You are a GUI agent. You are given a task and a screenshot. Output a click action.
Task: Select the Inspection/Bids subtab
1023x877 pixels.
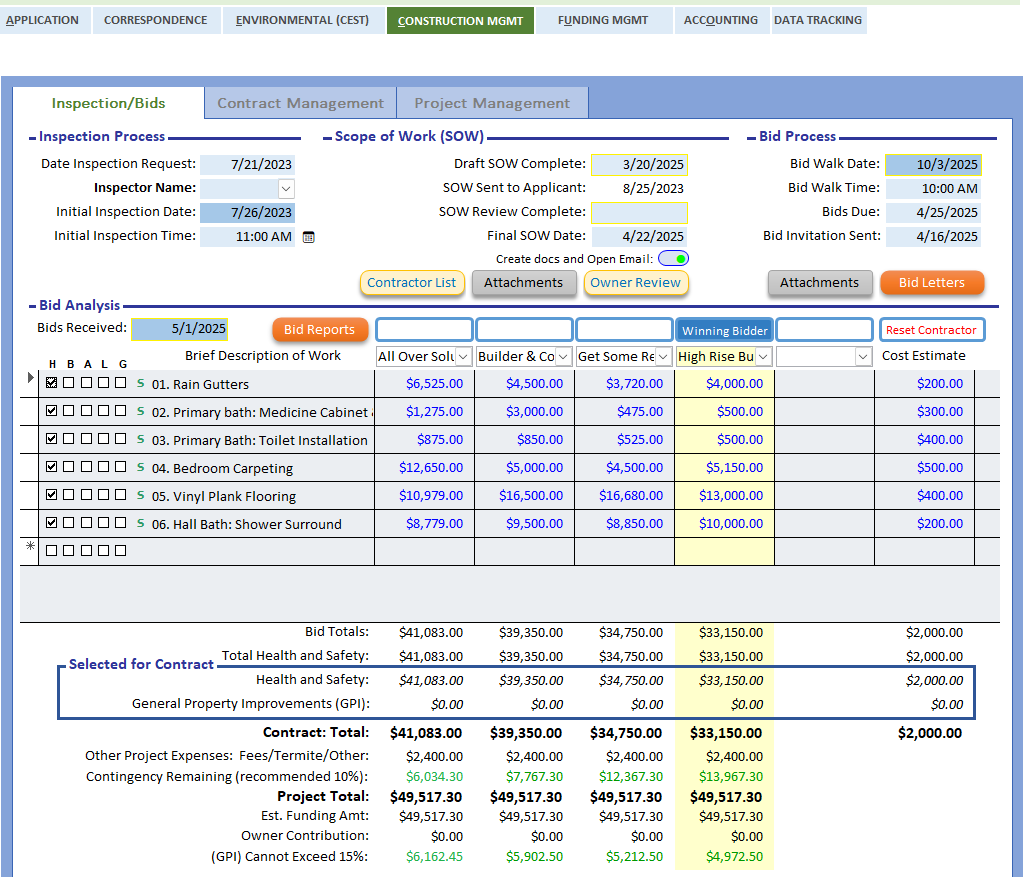(108, 103)
